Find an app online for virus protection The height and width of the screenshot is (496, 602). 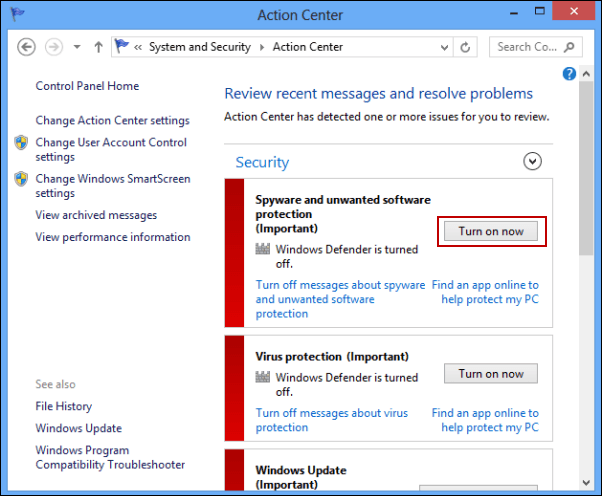485,420
